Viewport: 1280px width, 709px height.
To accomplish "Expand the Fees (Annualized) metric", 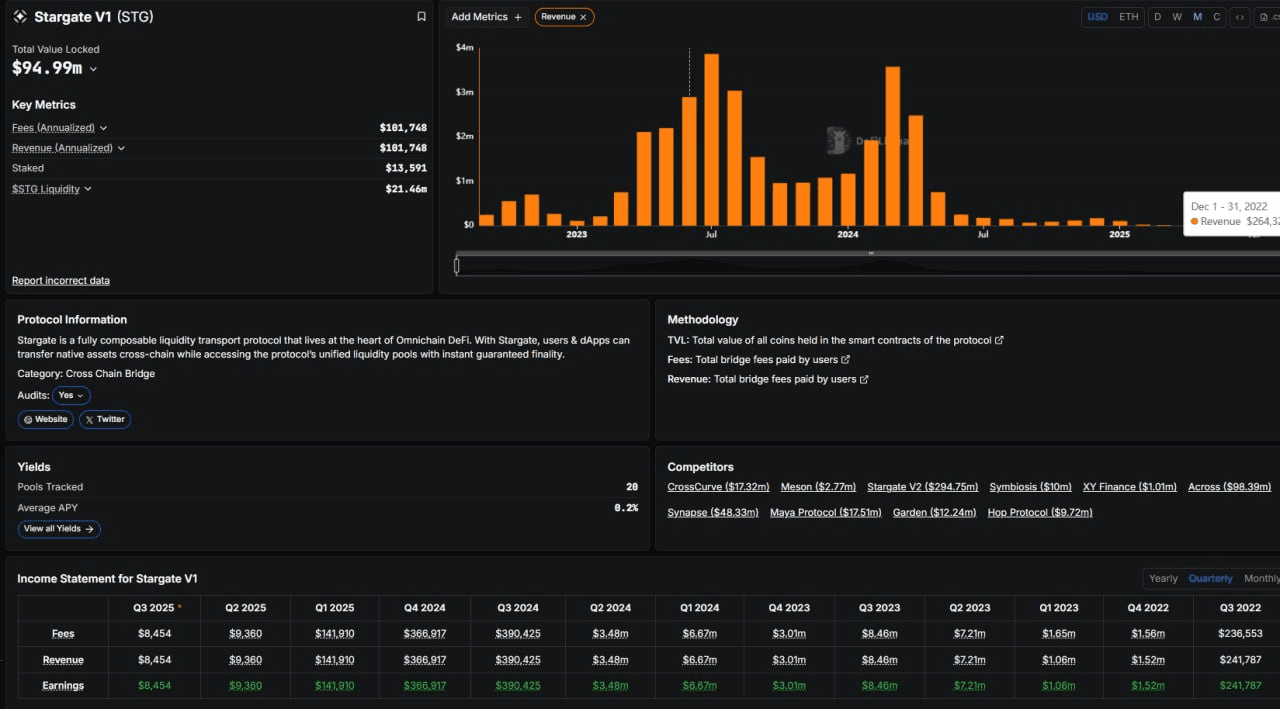I will (x=103, y=128).
